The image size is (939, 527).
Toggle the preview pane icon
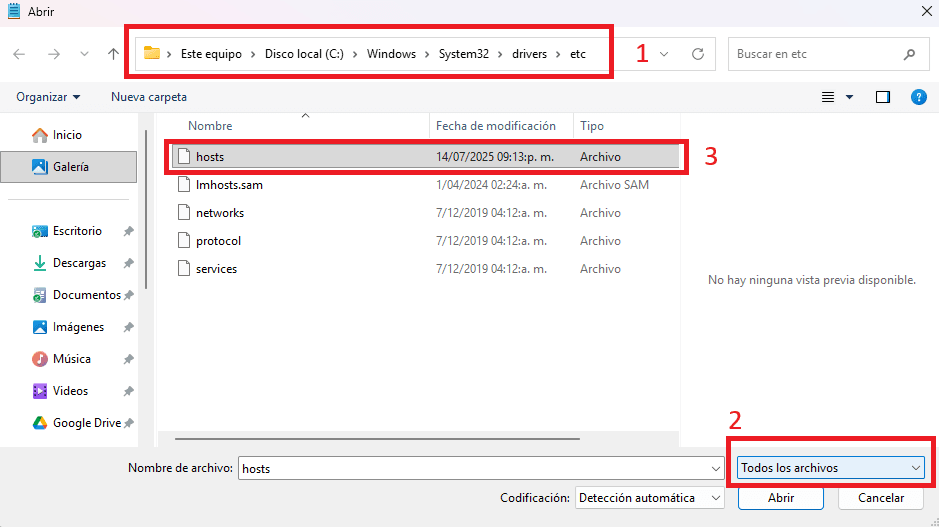(882, 97)
